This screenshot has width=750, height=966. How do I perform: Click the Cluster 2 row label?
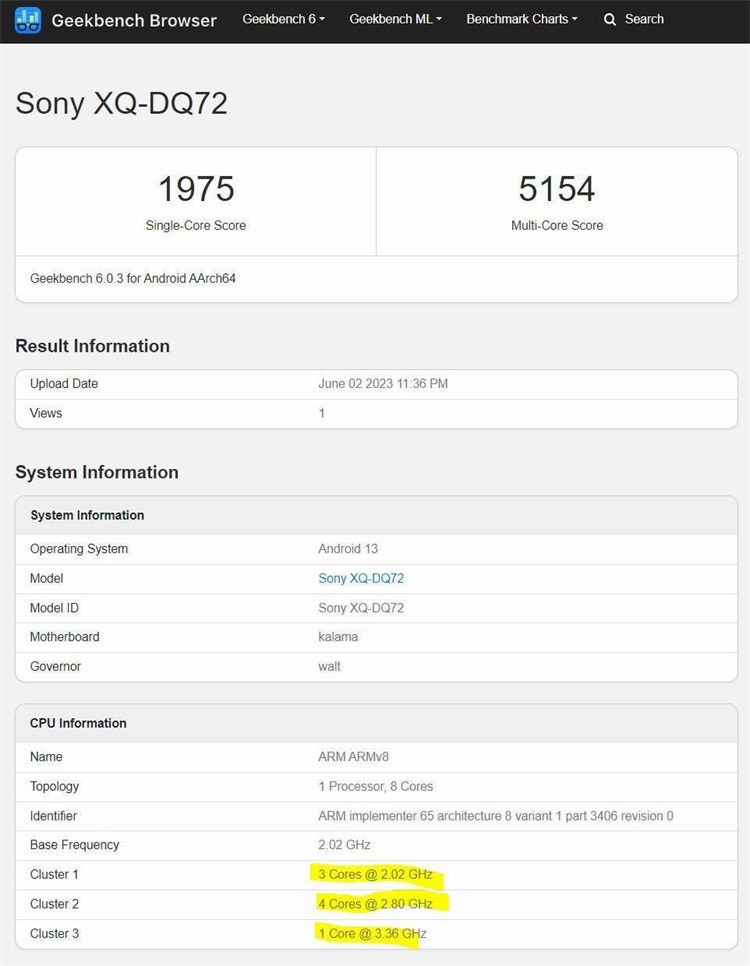[x=54, y=904]
